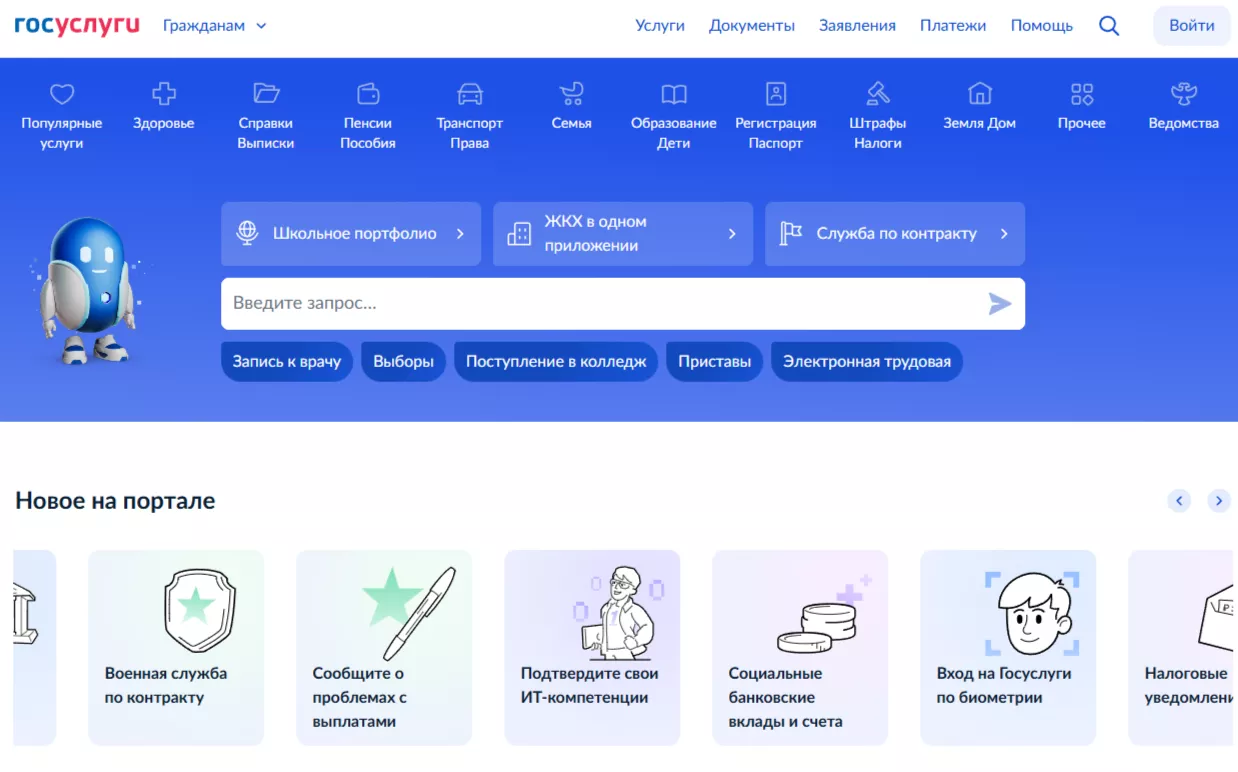The height and width of the screenshot is (772, 1238).
Task: Open the Здоровье category icon
Action: [163, 93]
